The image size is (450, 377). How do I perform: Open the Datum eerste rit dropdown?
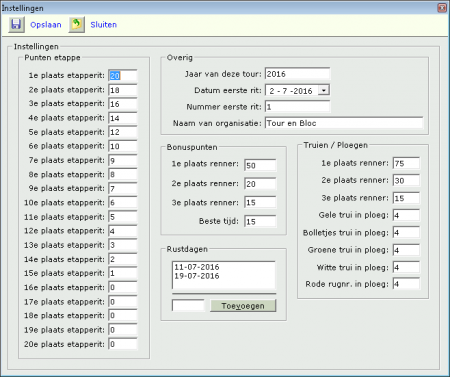[x=324, y=90]
